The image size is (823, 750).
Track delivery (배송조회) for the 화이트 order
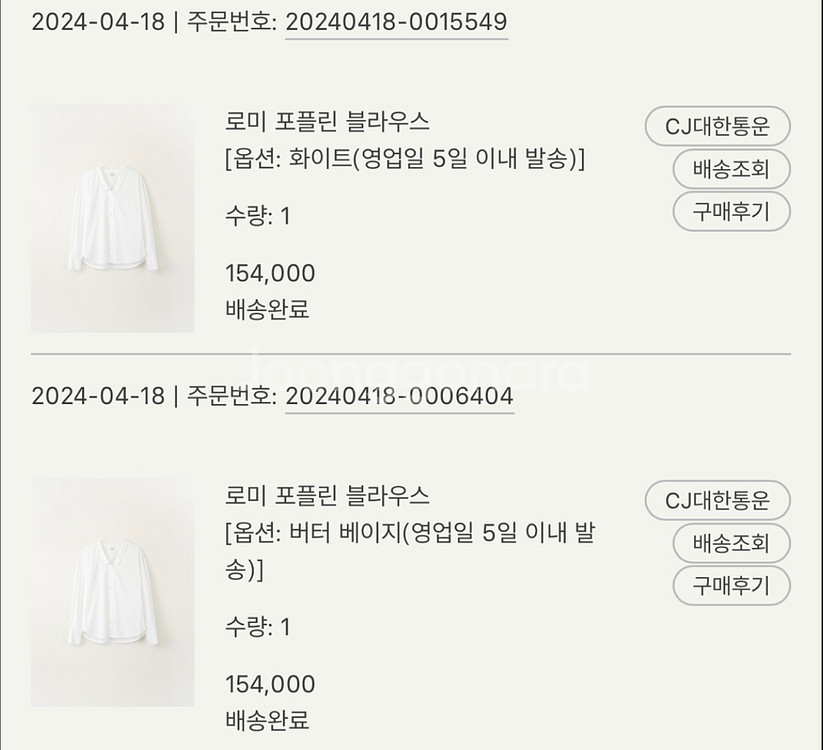730,169
